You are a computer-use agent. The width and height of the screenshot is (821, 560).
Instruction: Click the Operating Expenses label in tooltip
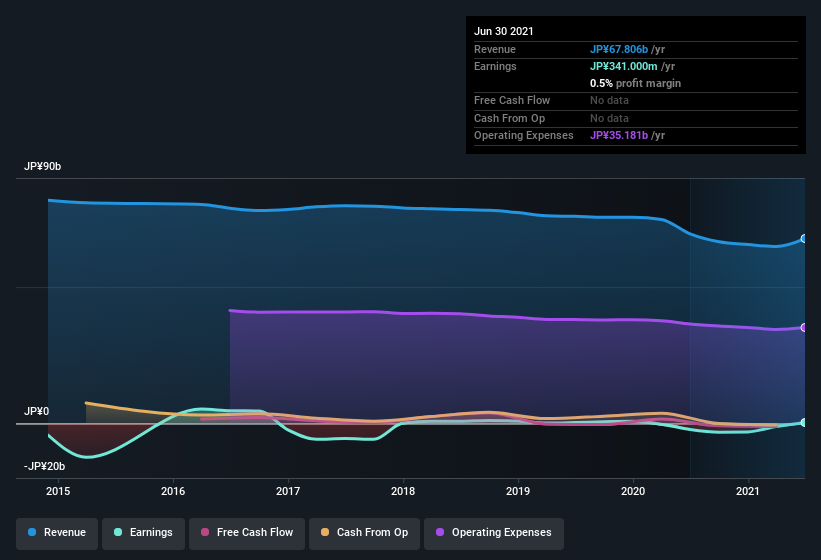[x=524, y=135]
